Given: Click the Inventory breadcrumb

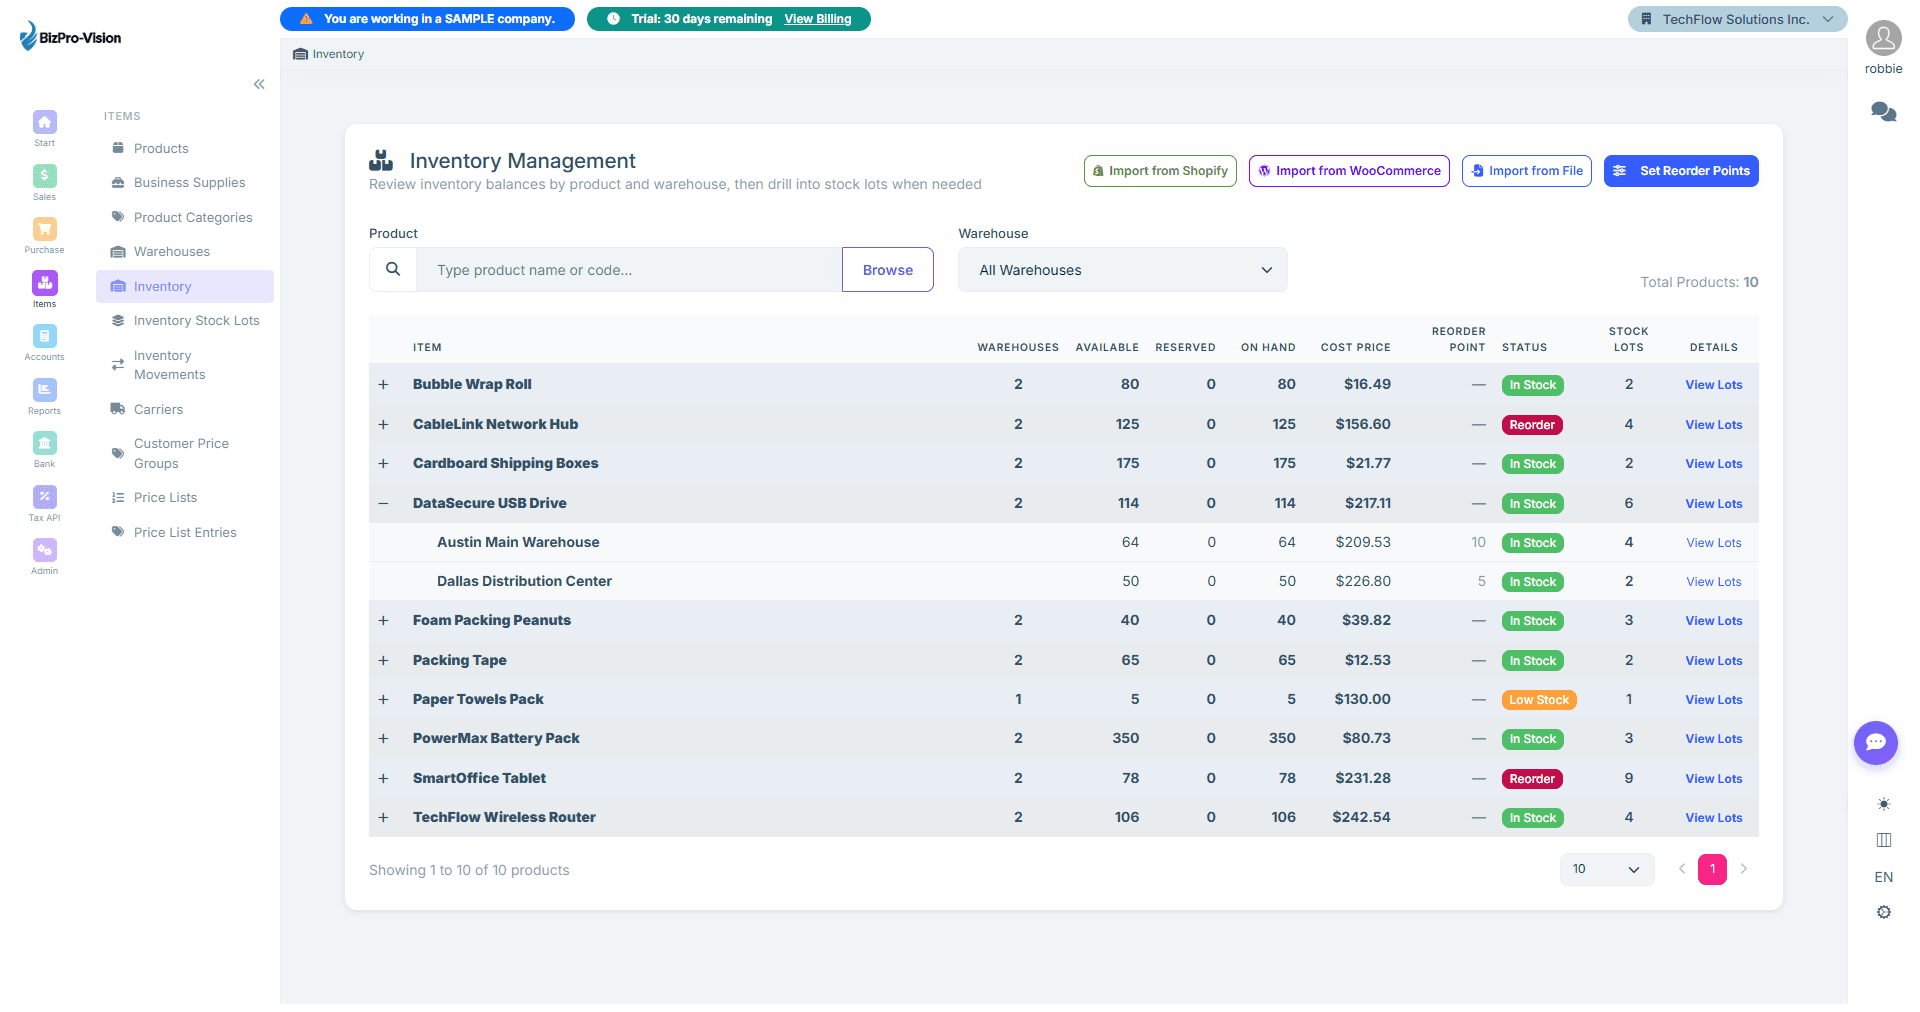Looking at the screenshot, I should pos(328,54).
